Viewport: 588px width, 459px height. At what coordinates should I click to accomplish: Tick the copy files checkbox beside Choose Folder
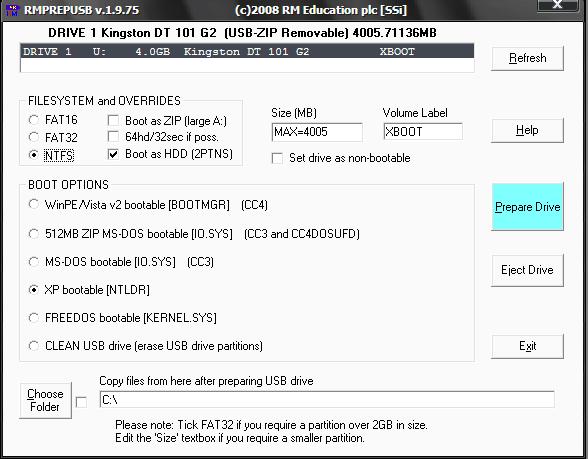pyautogui.click(x=81, y=402)
